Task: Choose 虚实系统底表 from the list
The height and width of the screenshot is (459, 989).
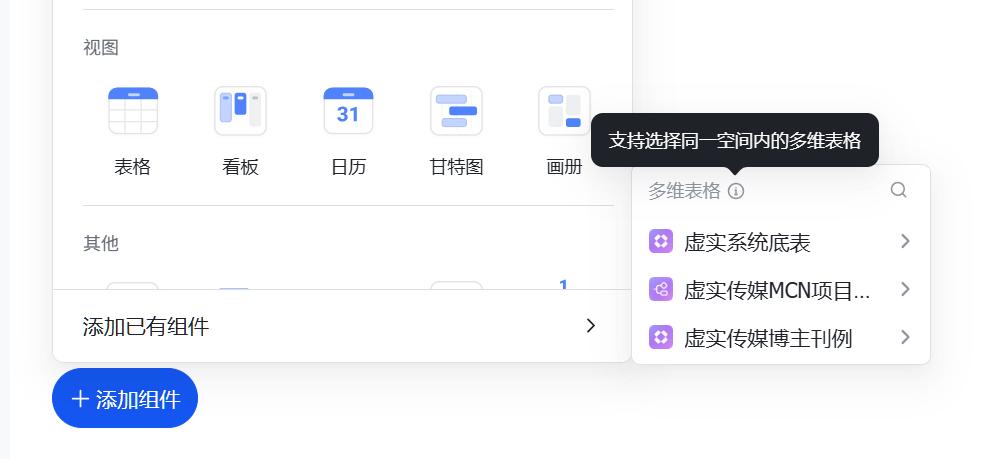Action: [781, 241]
